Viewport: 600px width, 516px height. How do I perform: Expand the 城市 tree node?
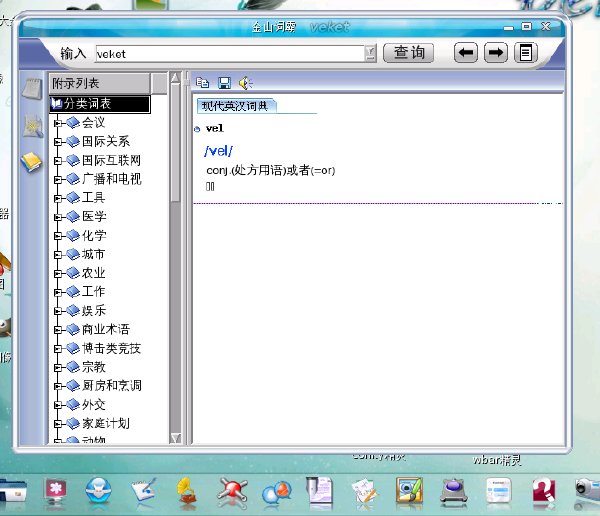[x=58, y=255]
